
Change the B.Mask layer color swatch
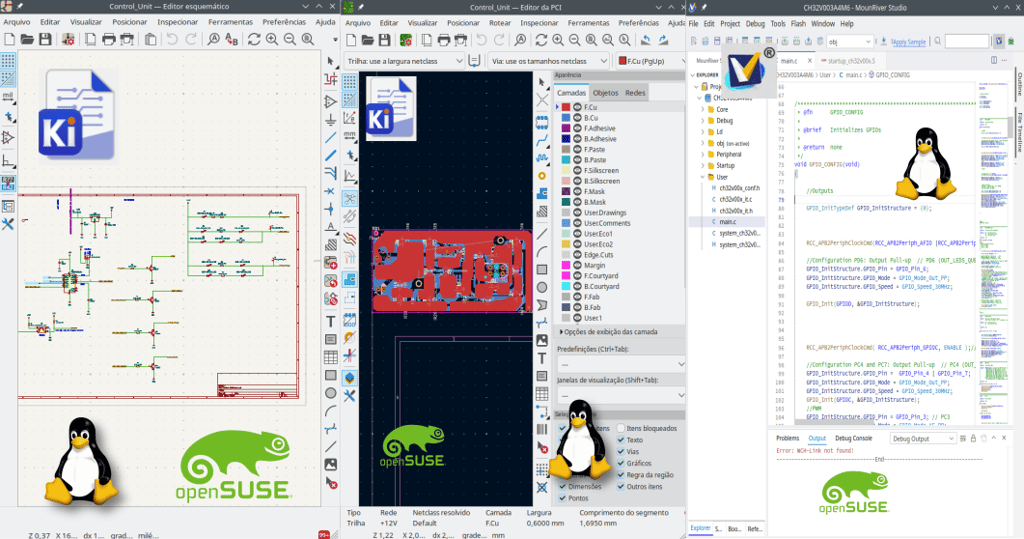click(566, 202)
